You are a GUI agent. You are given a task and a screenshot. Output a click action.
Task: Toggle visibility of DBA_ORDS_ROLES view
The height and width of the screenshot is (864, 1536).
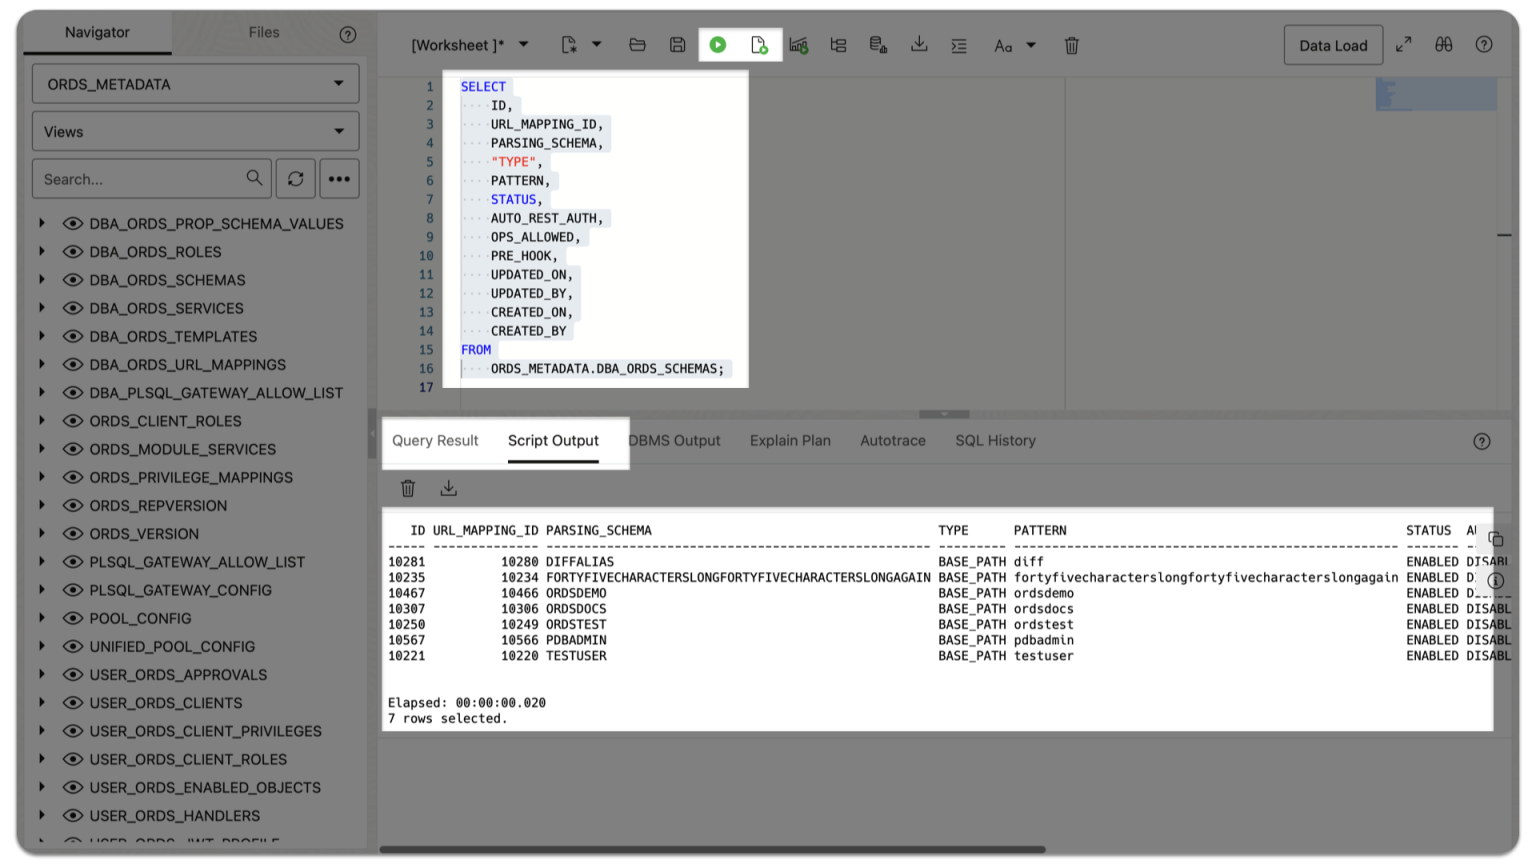(x=73, y=251)
